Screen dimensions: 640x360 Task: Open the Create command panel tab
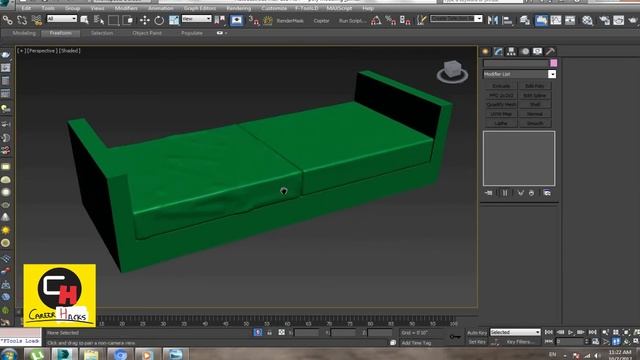click(x=485, y=51)
